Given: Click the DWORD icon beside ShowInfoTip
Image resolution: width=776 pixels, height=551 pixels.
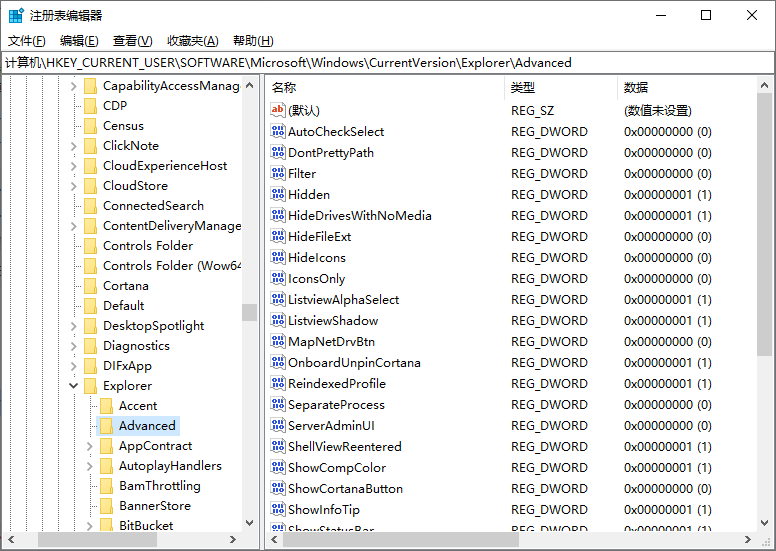Looking at the screenshot, I should click(278, 509).
